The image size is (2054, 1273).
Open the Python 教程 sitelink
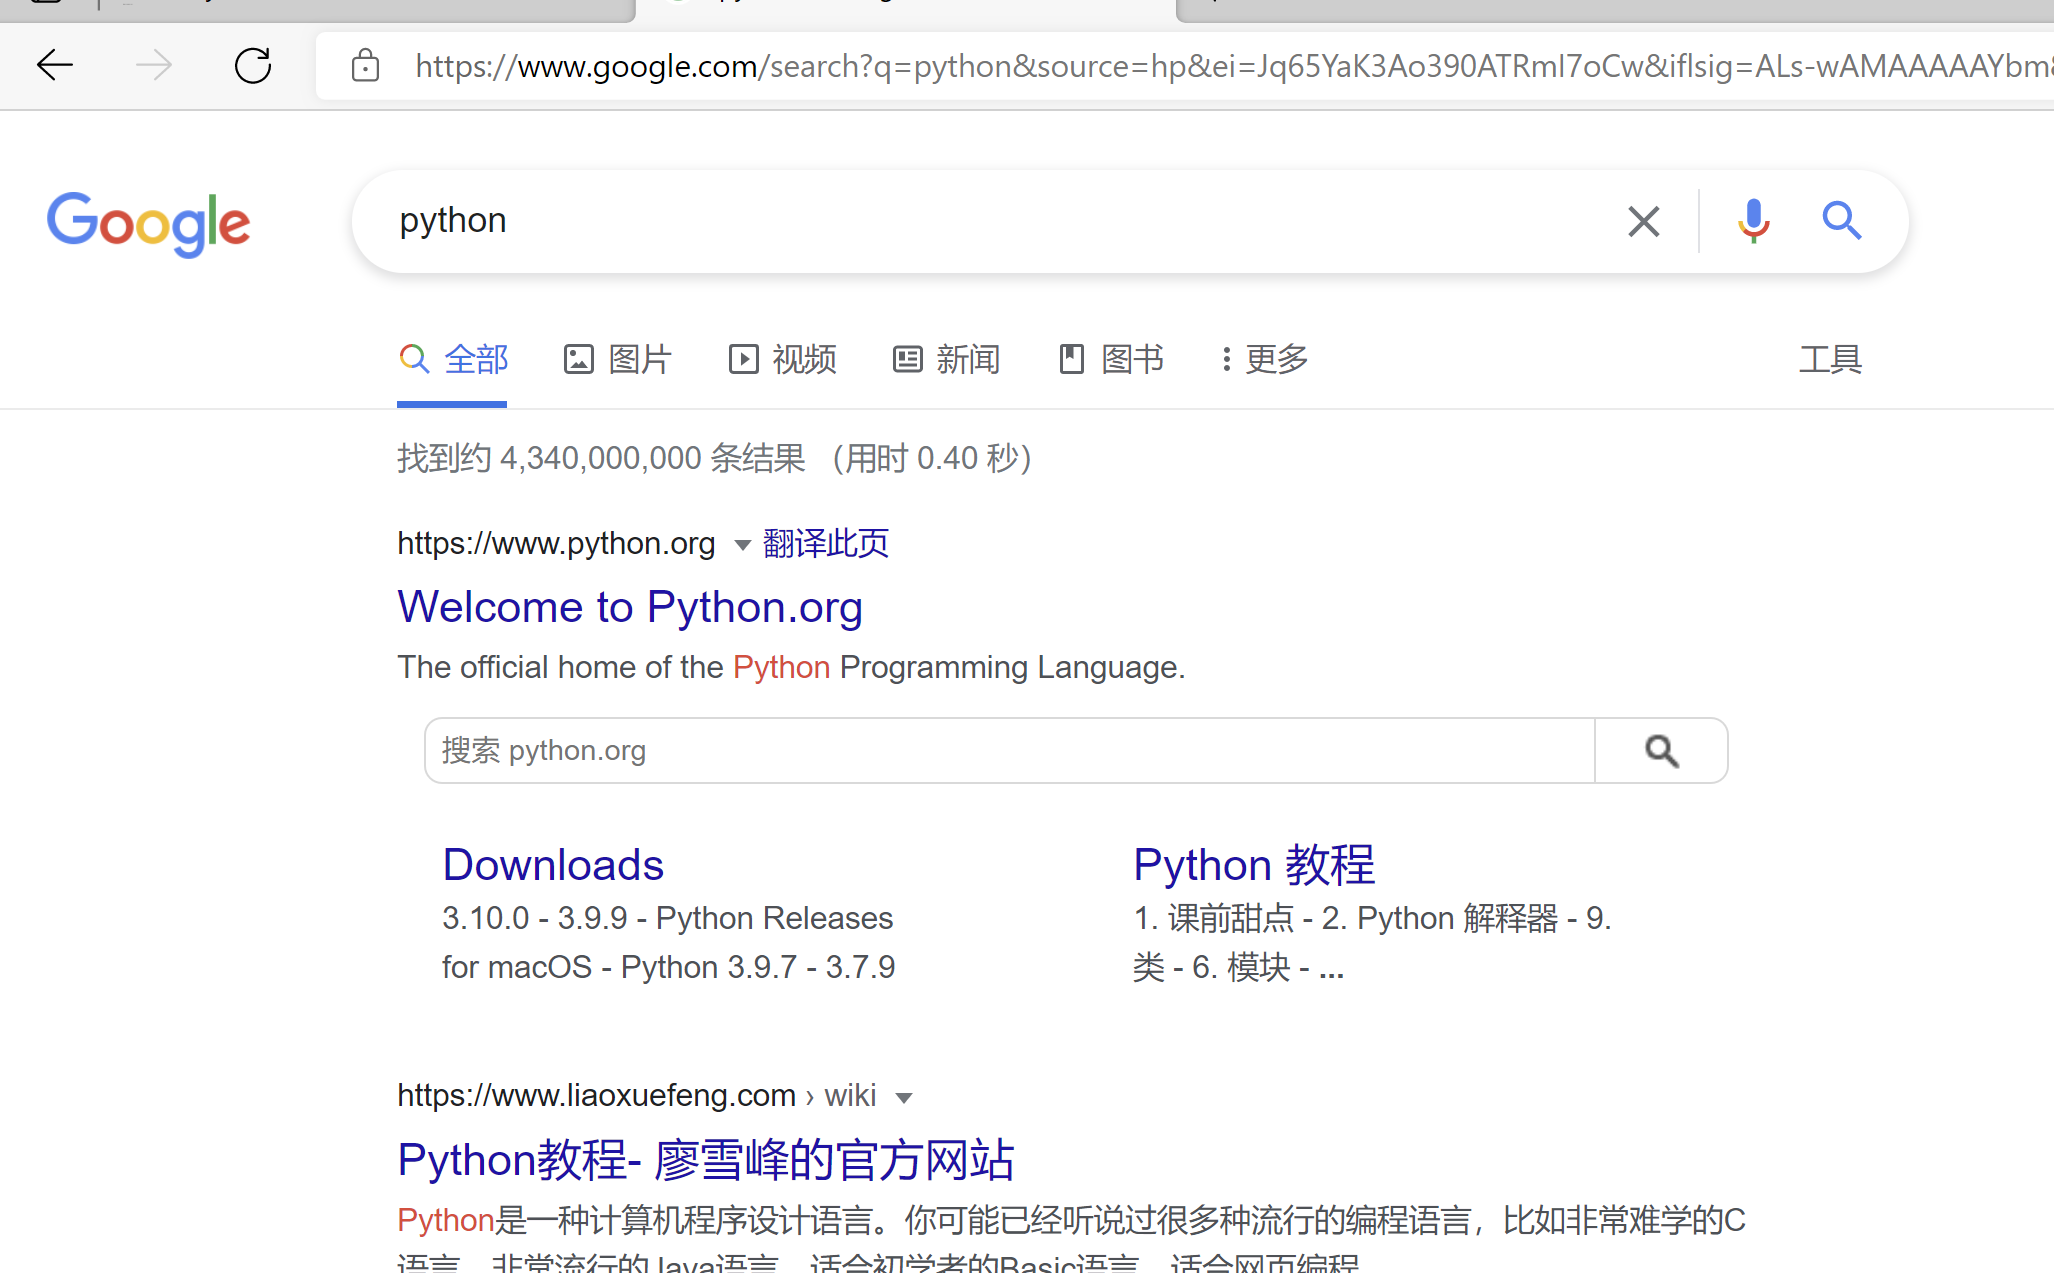(x=1254, y=865)
